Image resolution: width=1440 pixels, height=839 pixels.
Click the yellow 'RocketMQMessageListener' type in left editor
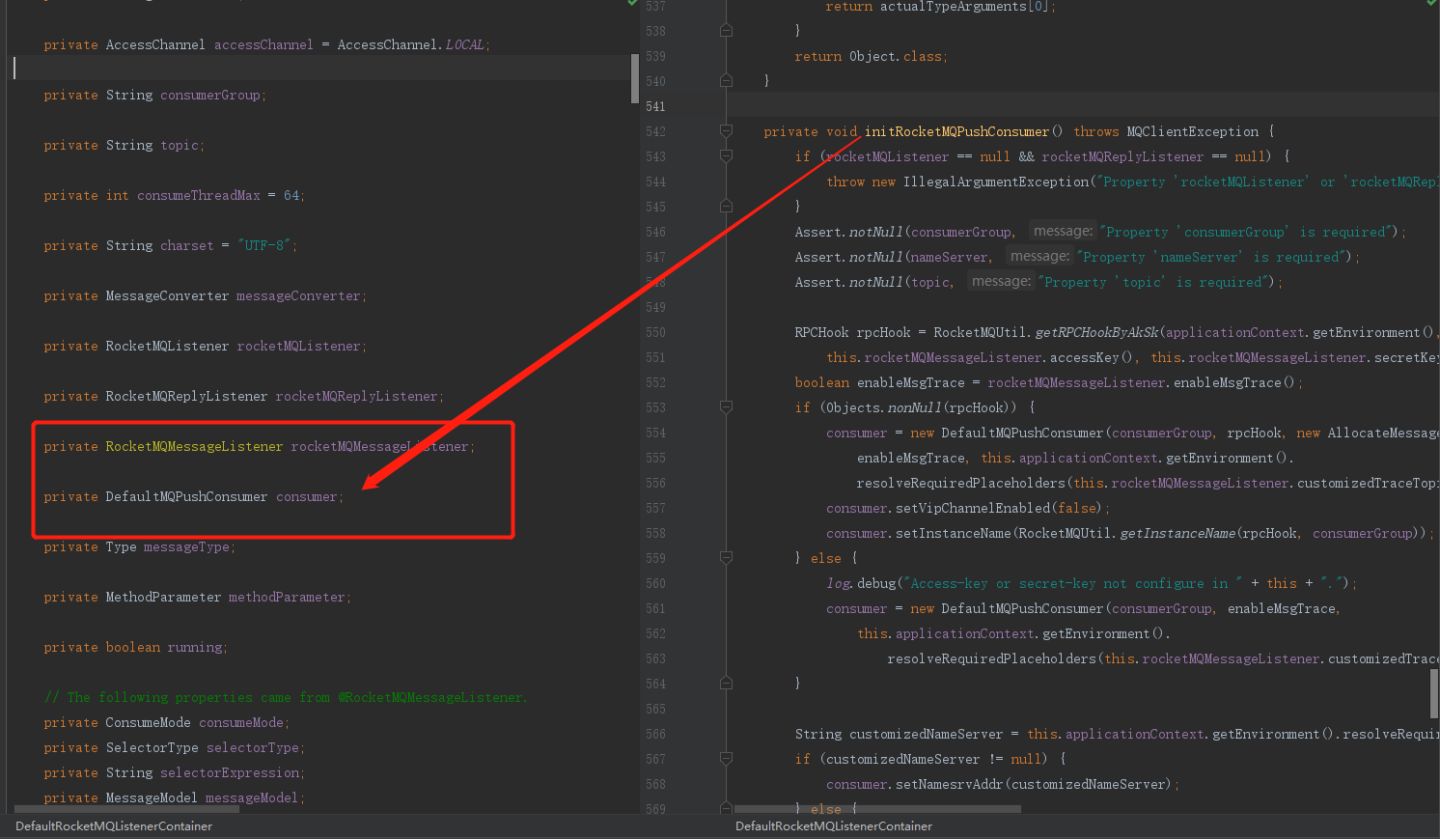(194, 446)
